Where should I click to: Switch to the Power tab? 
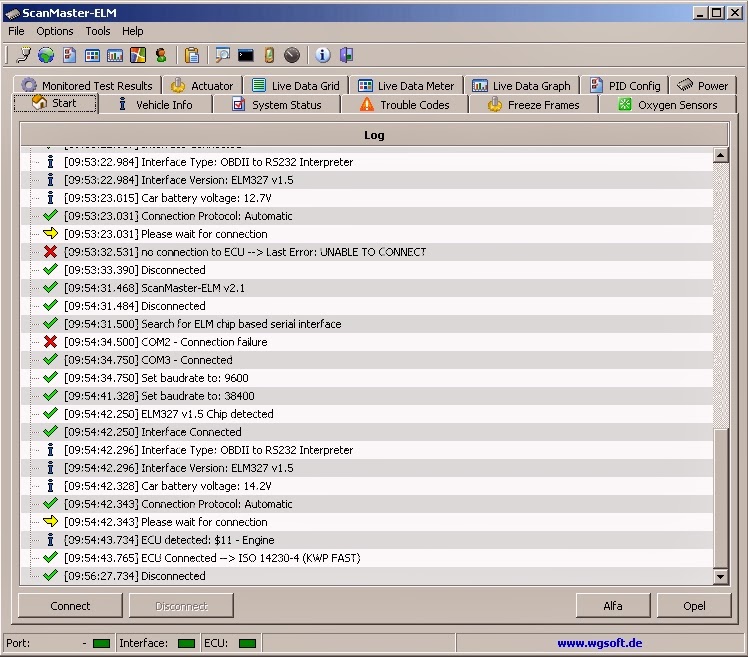(x=703, y=85)
